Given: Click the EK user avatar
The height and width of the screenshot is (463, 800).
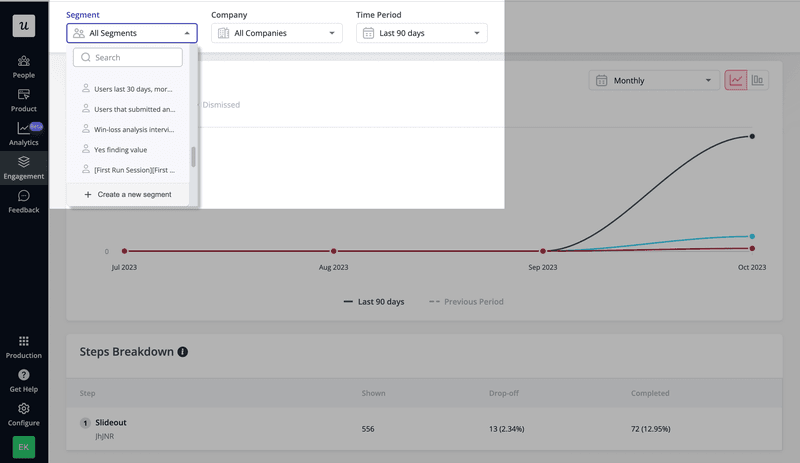Looking at the screenshot, I should tap(23, 447).
